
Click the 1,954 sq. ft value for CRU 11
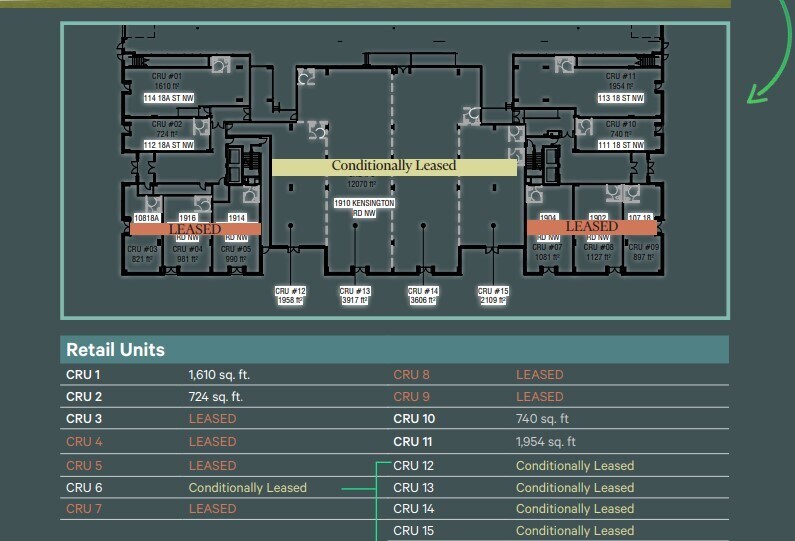click(546, 442)
